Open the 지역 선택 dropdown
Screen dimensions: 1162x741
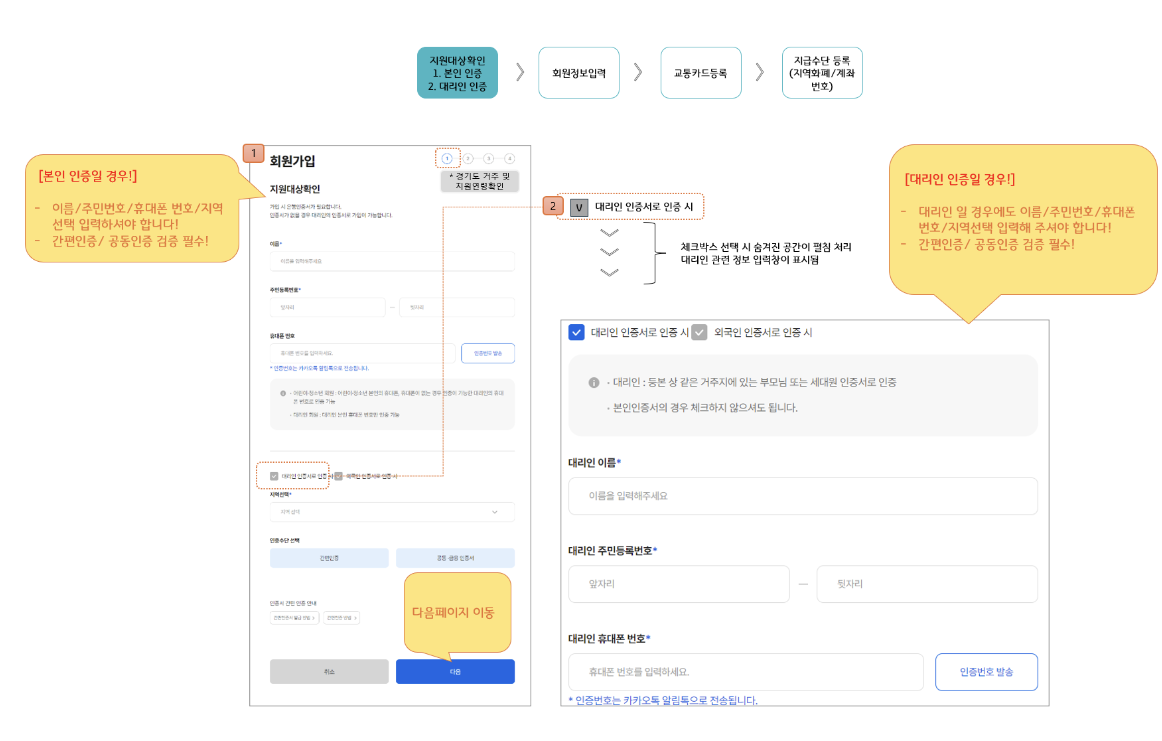tap(391, 513)
